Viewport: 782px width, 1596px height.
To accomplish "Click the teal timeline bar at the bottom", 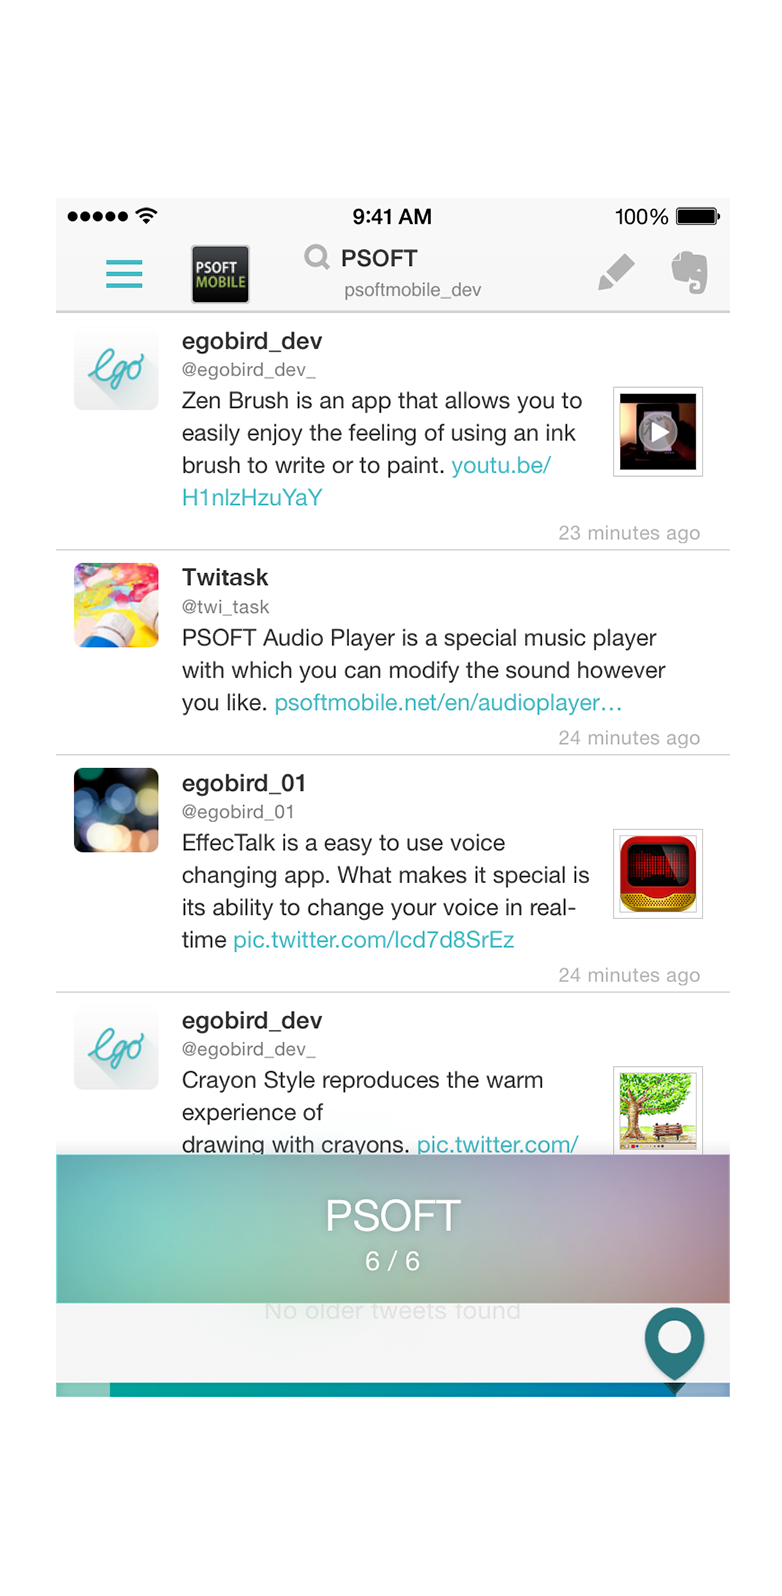I will [x=393, y=1390].
